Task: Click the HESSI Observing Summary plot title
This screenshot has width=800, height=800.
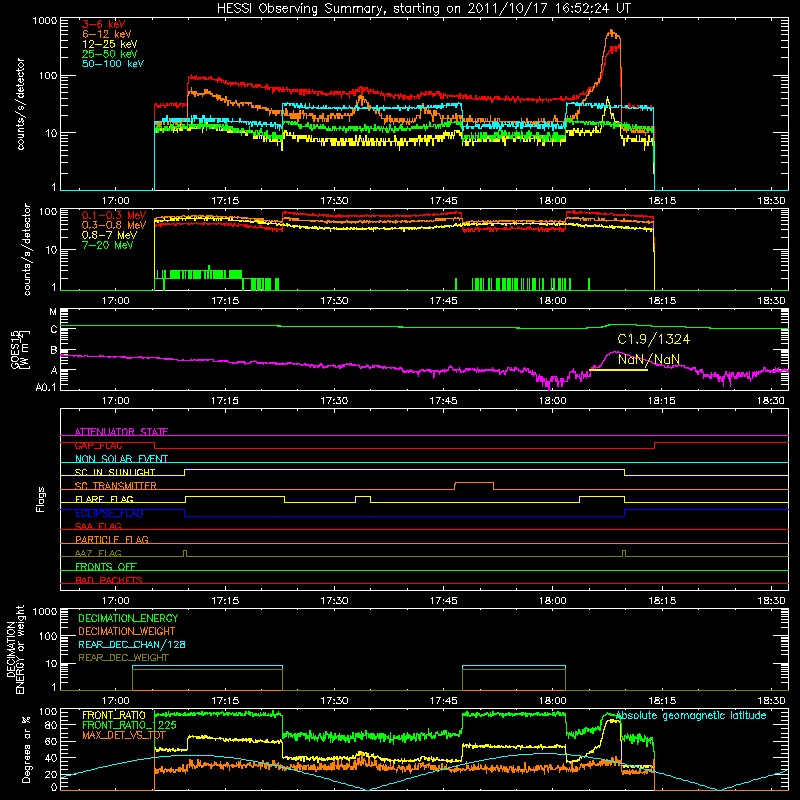Action: (x=423, y=8)
